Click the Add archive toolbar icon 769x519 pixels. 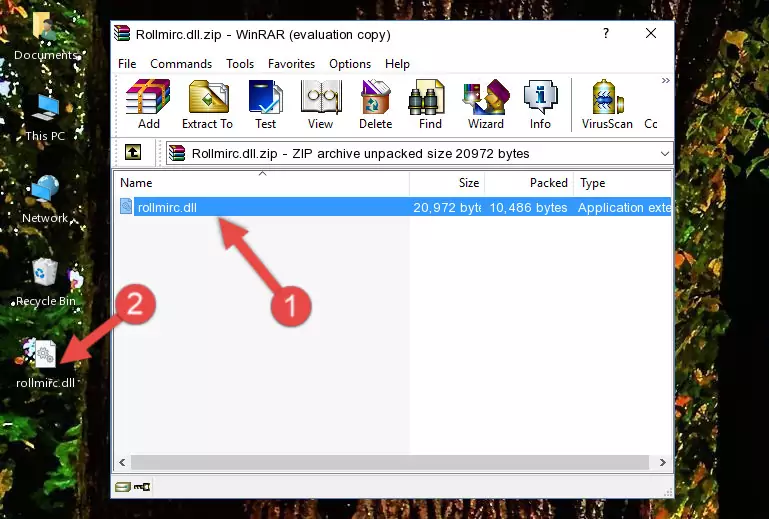148,104
